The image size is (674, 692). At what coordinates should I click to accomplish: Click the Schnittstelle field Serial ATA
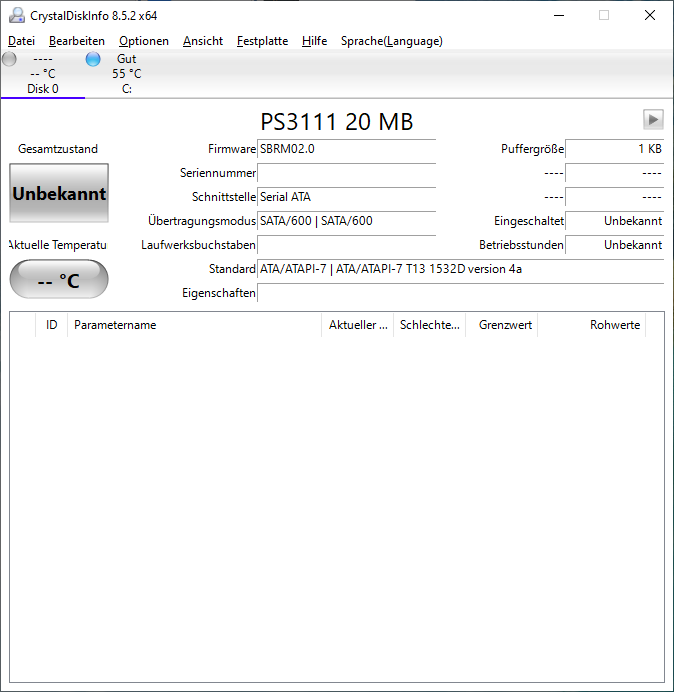pos(346,196)
